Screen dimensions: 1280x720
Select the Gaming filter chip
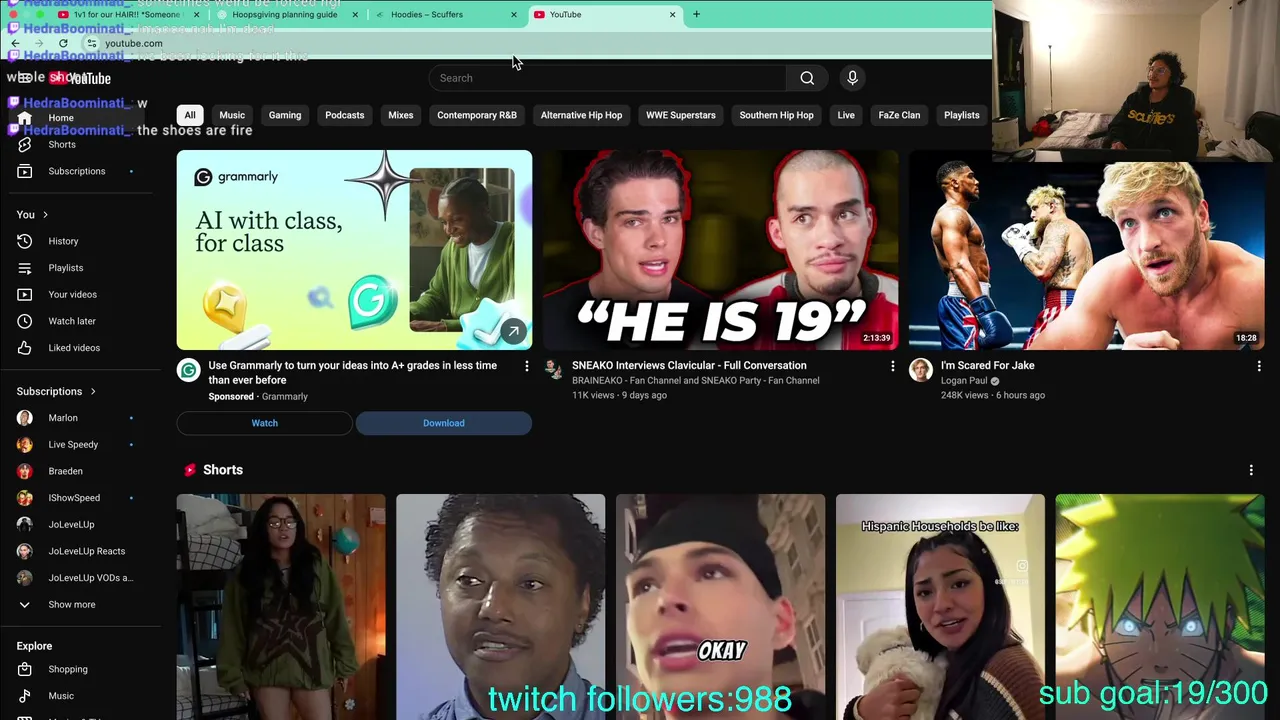pos(285,115)
